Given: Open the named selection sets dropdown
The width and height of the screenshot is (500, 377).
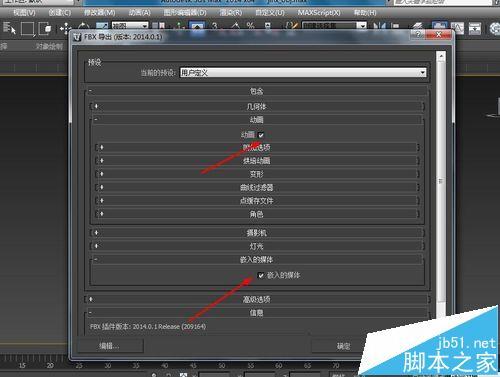Looking at the screenshot, I should [x=334, y=26].
